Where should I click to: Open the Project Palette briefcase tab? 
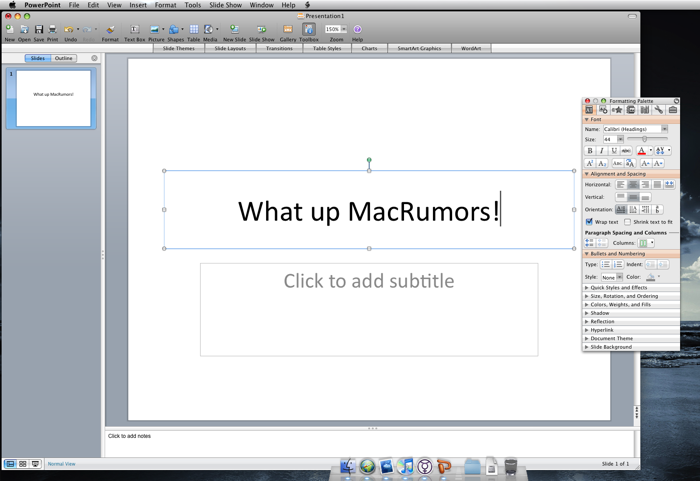pyautogui.click(x=673, y=110)
